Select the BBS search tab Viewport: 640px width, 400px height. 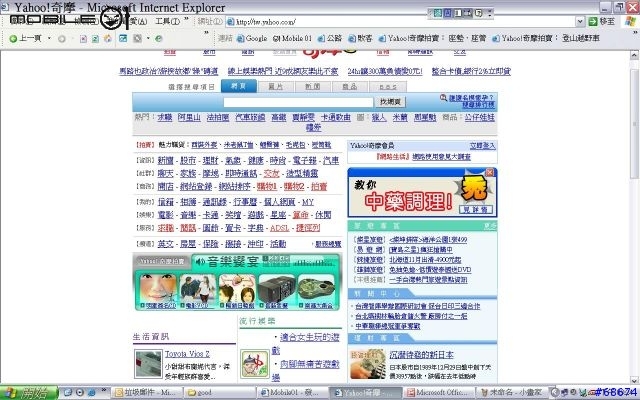388,87
